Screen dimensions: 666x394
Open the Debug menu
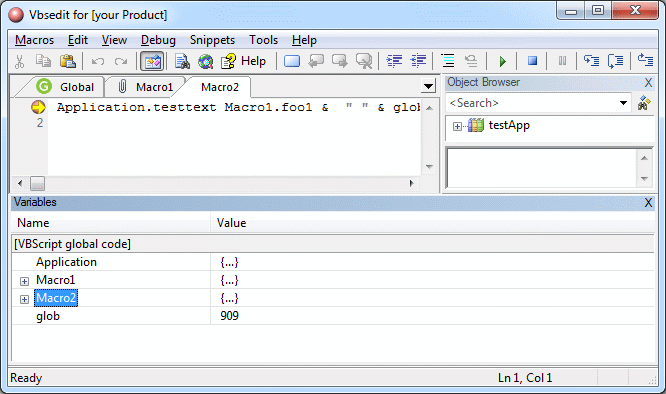click(x=158, y=40)
